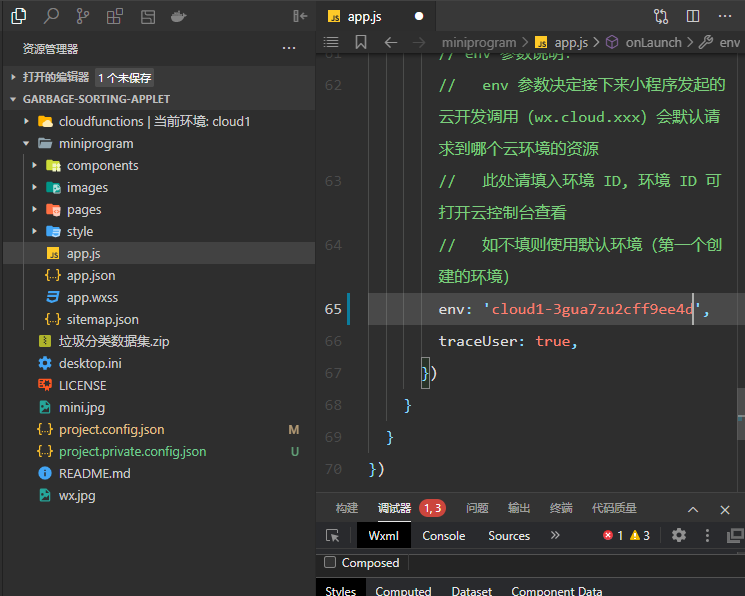This screenshot has width=745, height=596.
Task: Open the devtools vertical dots menu
Action: tap(707, 536)
